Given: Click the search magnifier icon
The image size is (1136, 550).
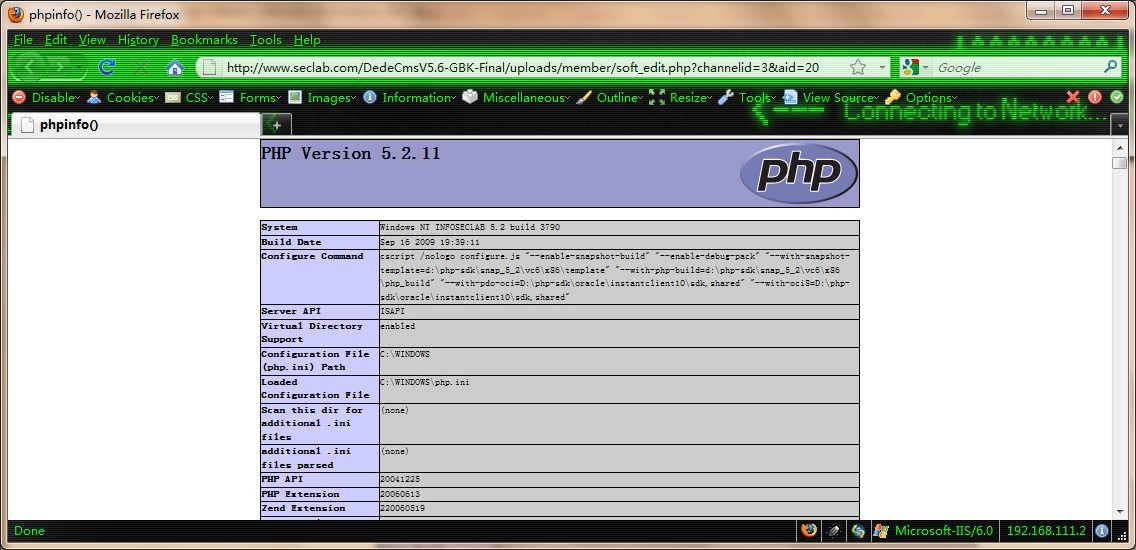Looking at the screenshot, I should pyautogui.click(x=1111, y=67).
